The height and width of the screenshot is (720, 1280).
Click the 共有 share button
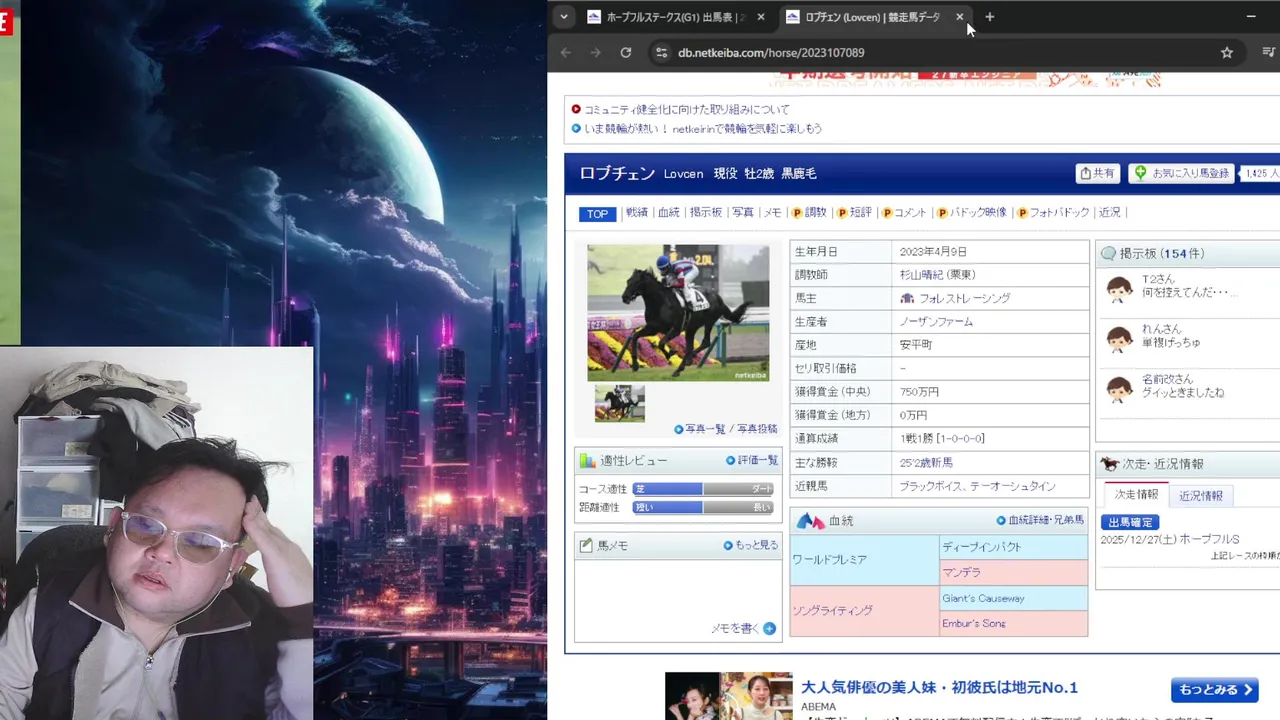click(x=1097, y=173)
